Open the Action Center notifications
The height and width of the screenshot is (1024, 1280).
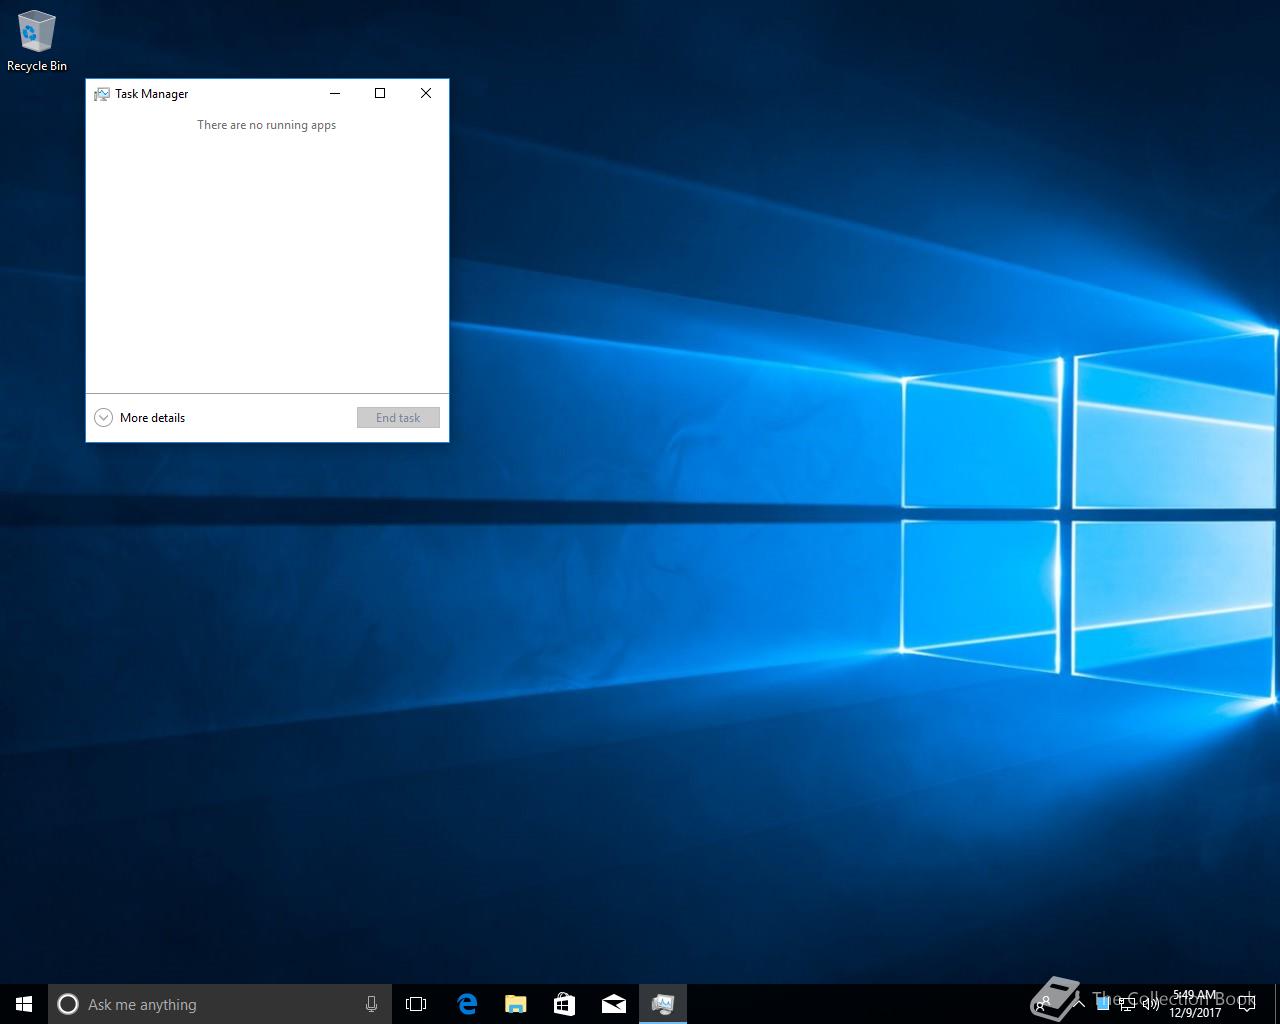[x=1246, y=1004]
